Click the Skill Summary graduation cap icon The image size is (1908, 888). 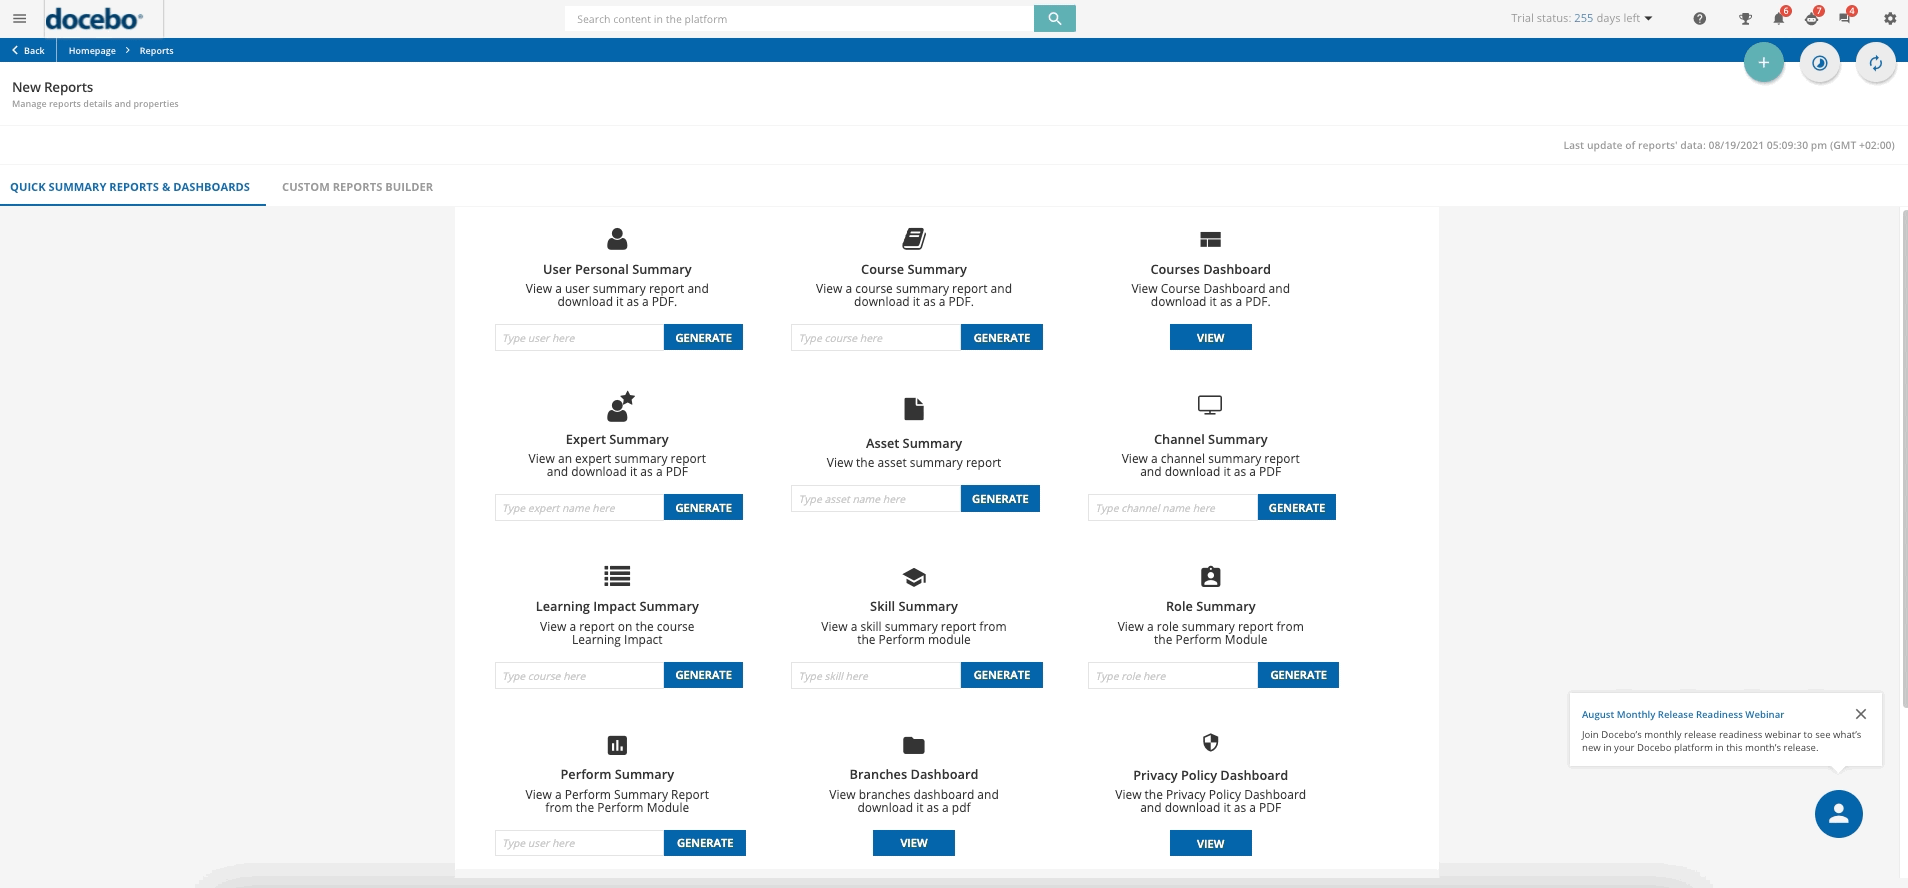point(914,577)
